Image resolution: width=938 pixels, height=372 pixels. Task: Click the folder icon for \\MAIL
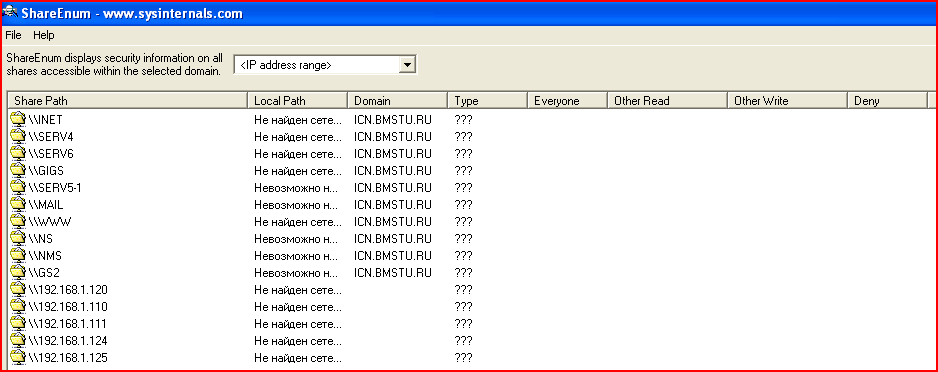click(x=19, y=205)
